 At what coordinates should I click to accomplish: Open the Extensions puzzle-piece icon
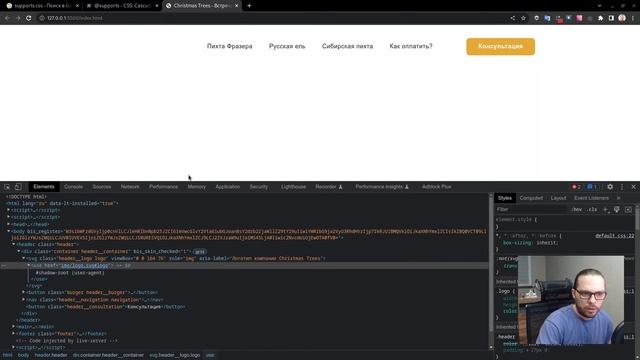[600, 18]
